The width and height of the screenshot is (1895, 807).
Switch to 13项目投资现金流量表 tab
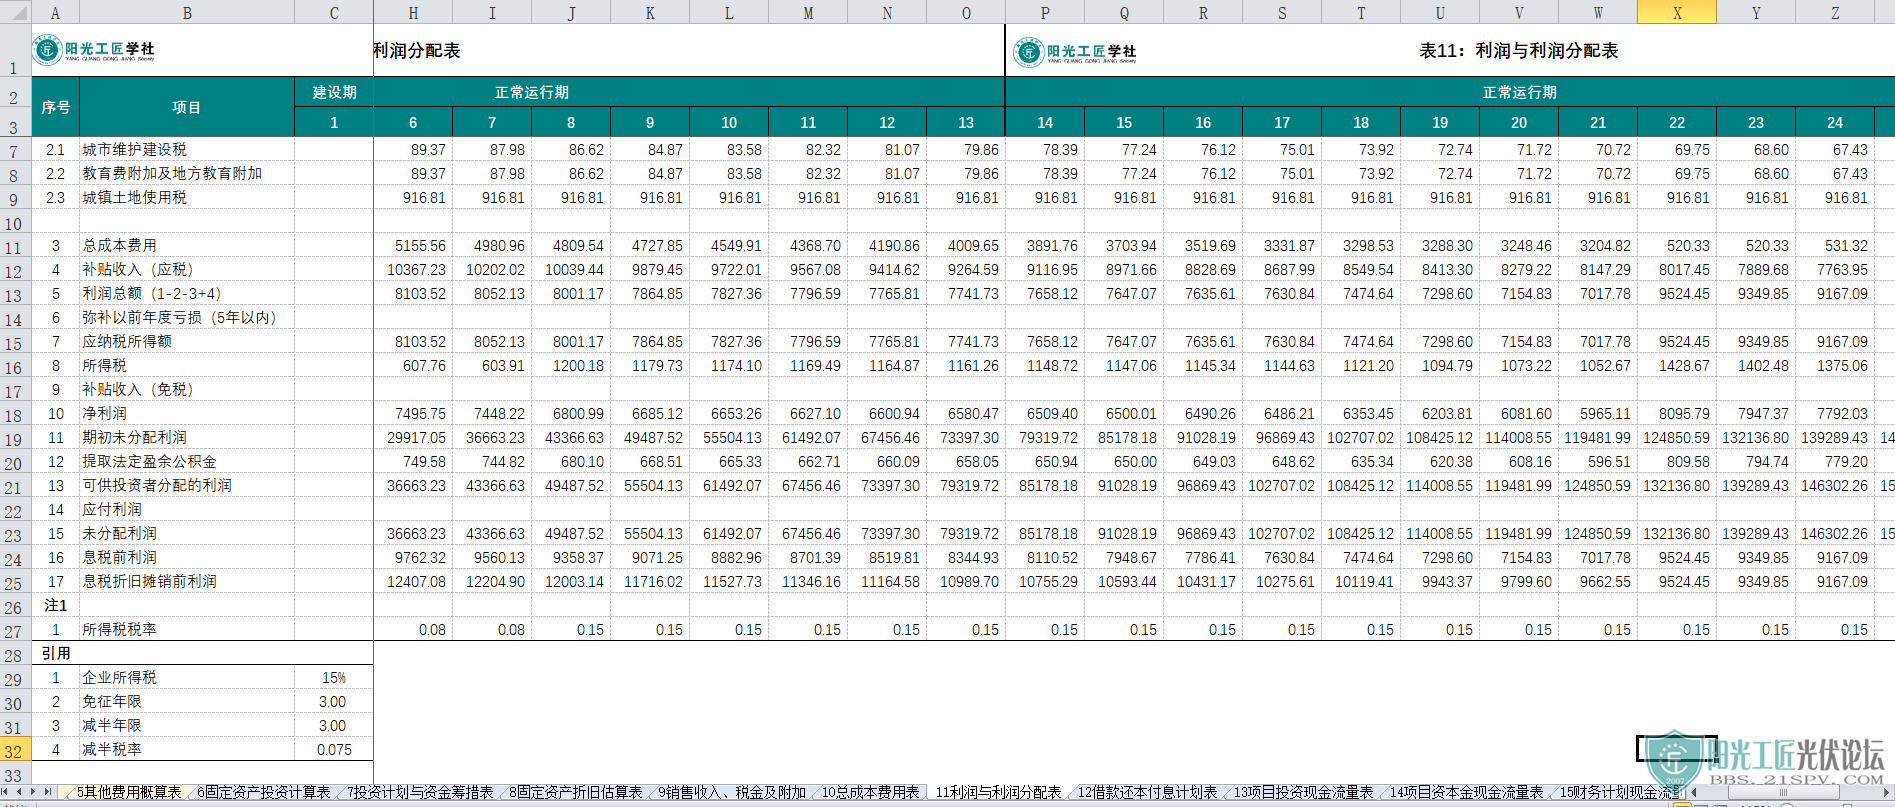point(1303,792)
